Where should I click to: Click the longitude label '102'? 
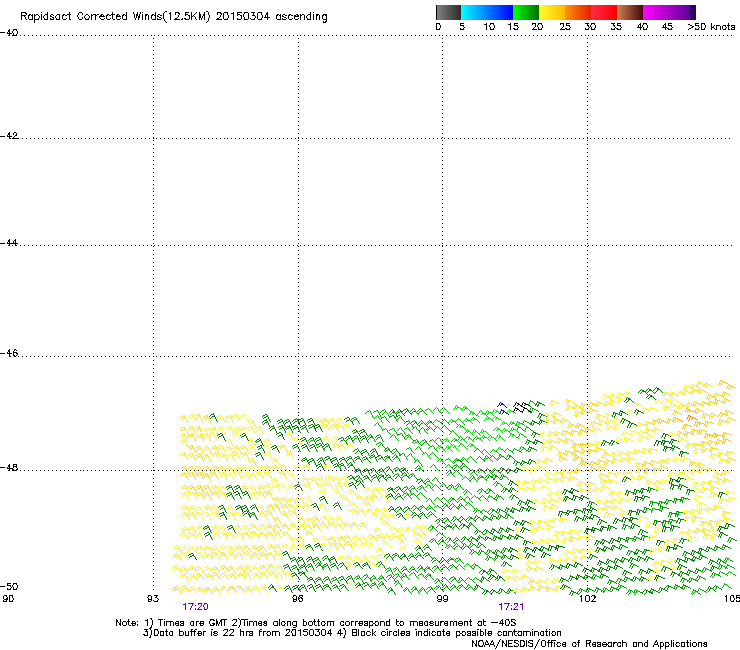point(587,599)
